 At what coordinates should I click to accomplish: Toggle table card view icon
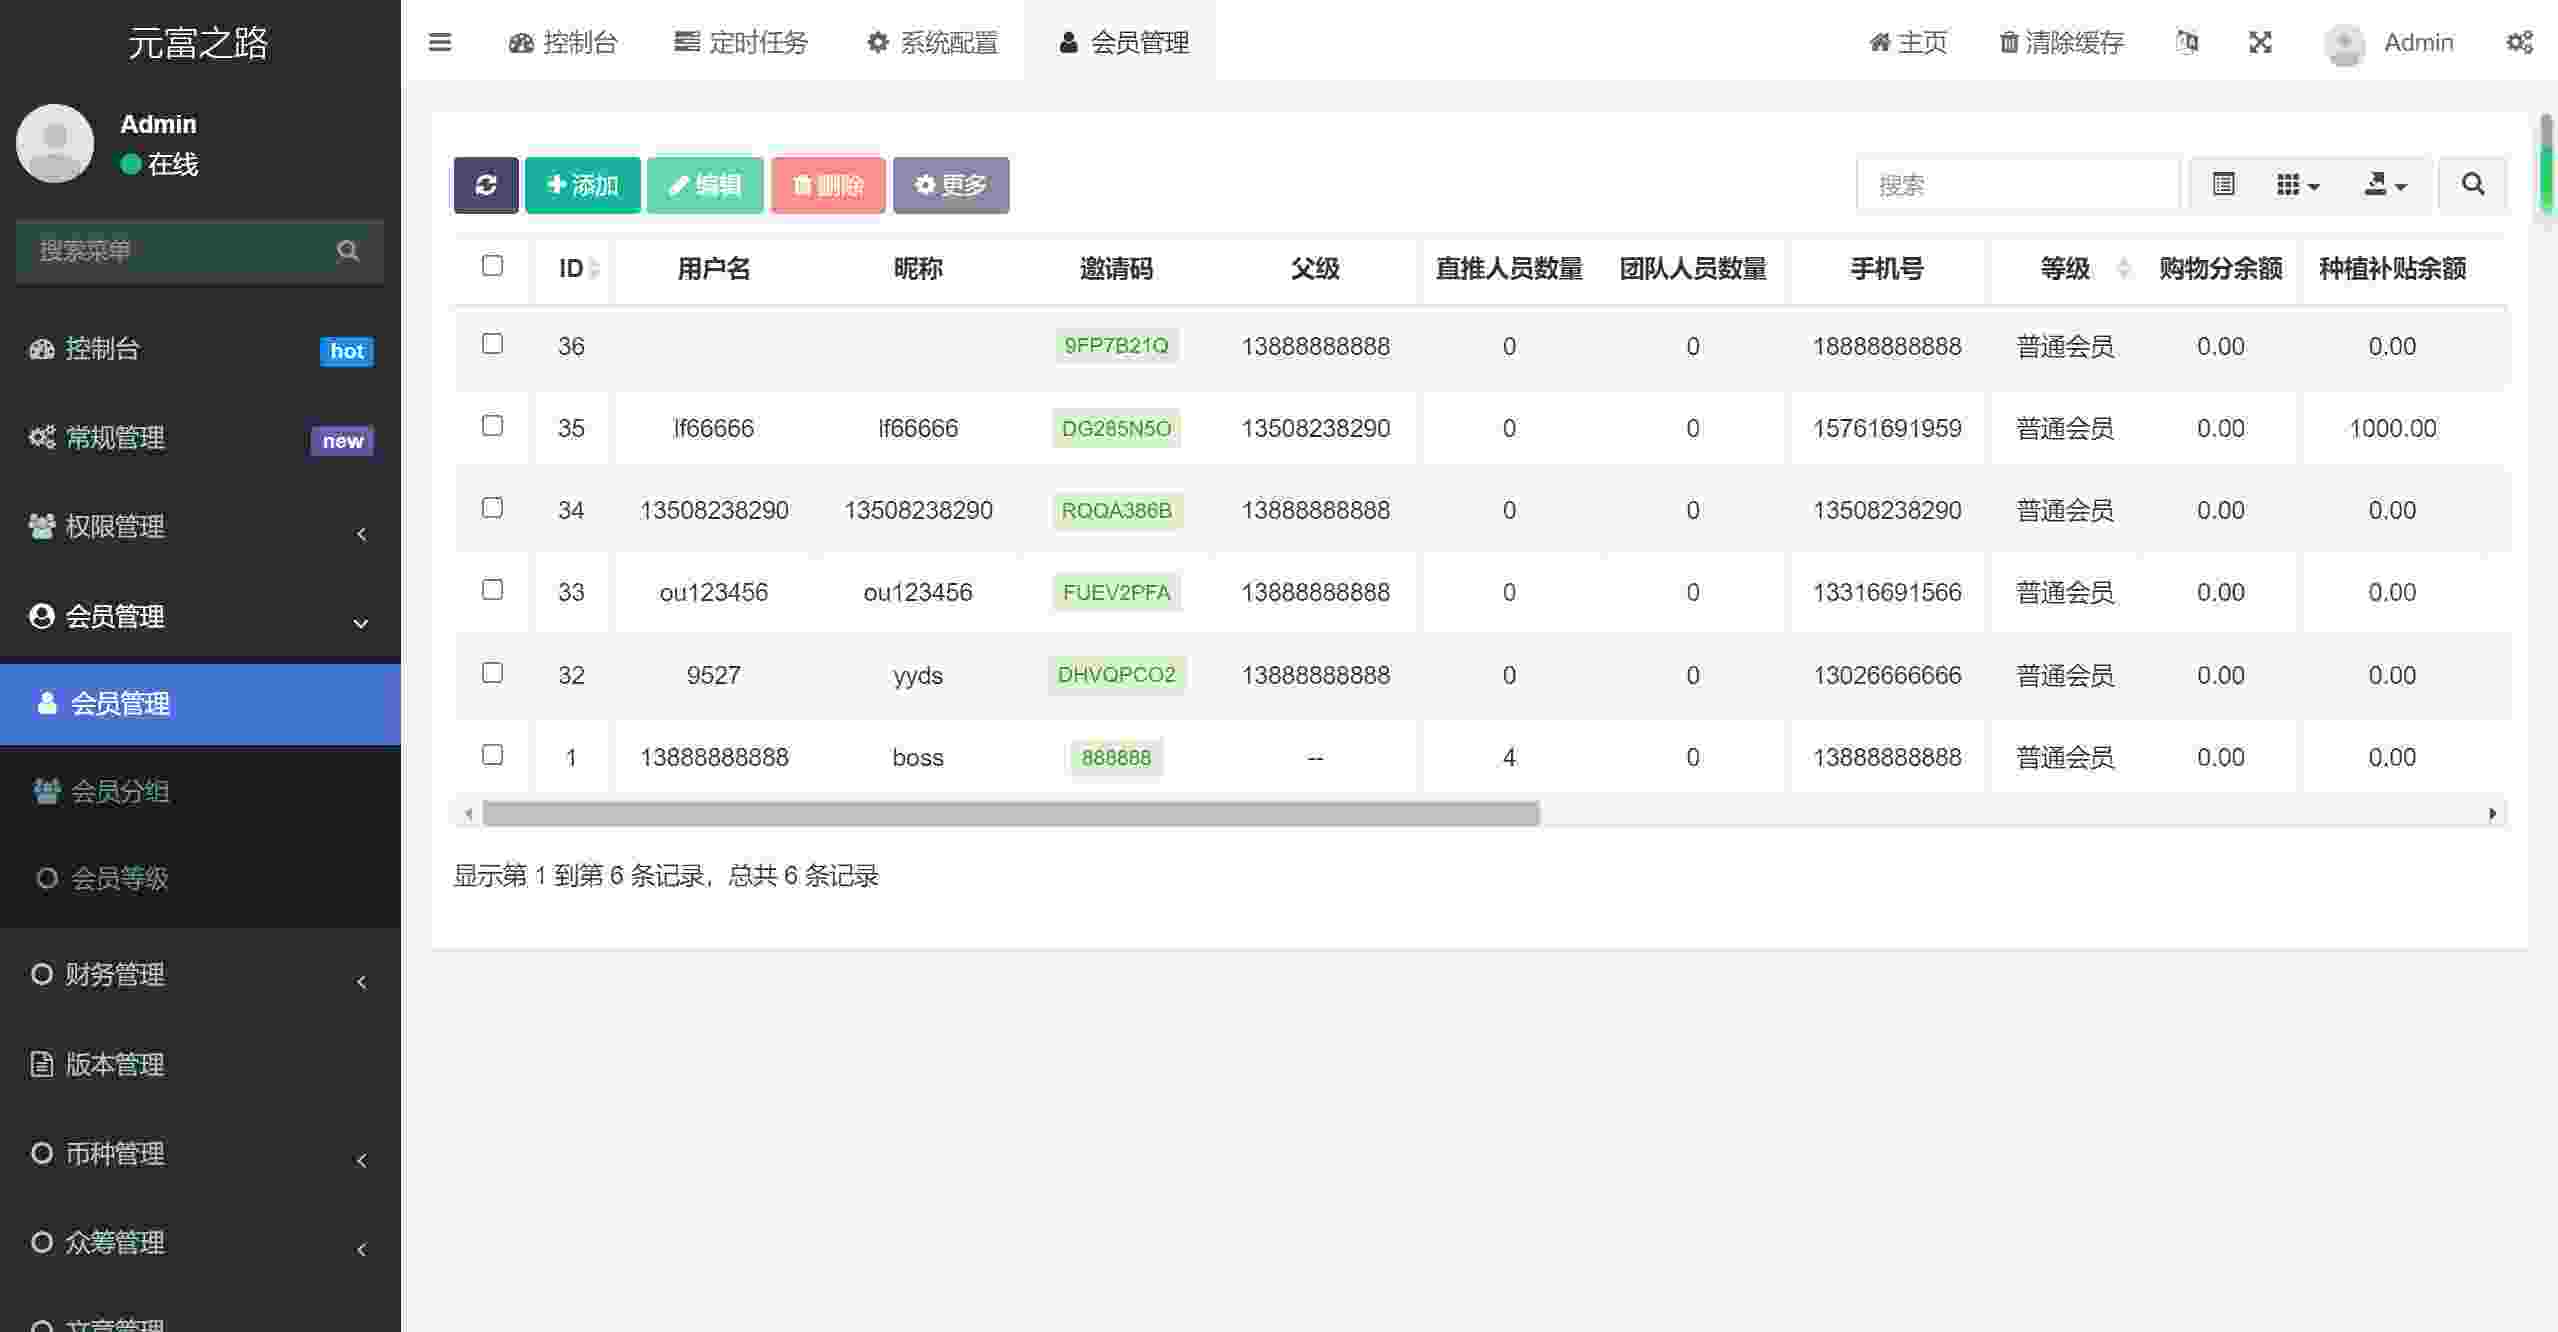pos(2223,184)
